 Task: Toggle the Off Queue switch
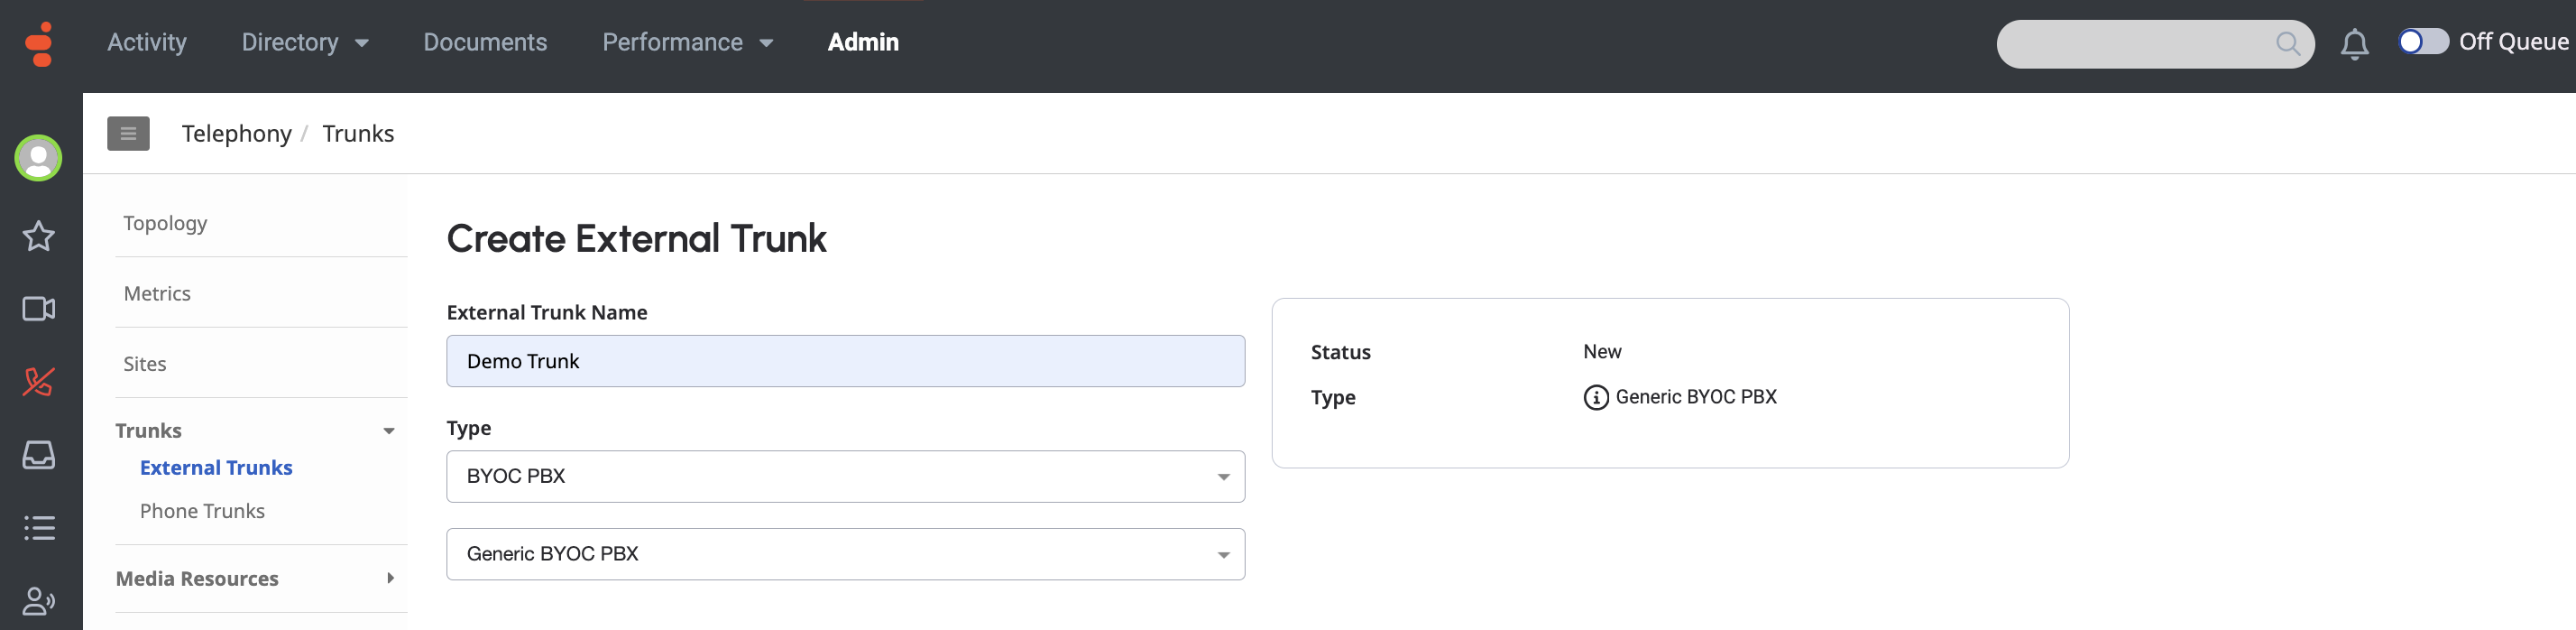click(x=2422, y=42)
